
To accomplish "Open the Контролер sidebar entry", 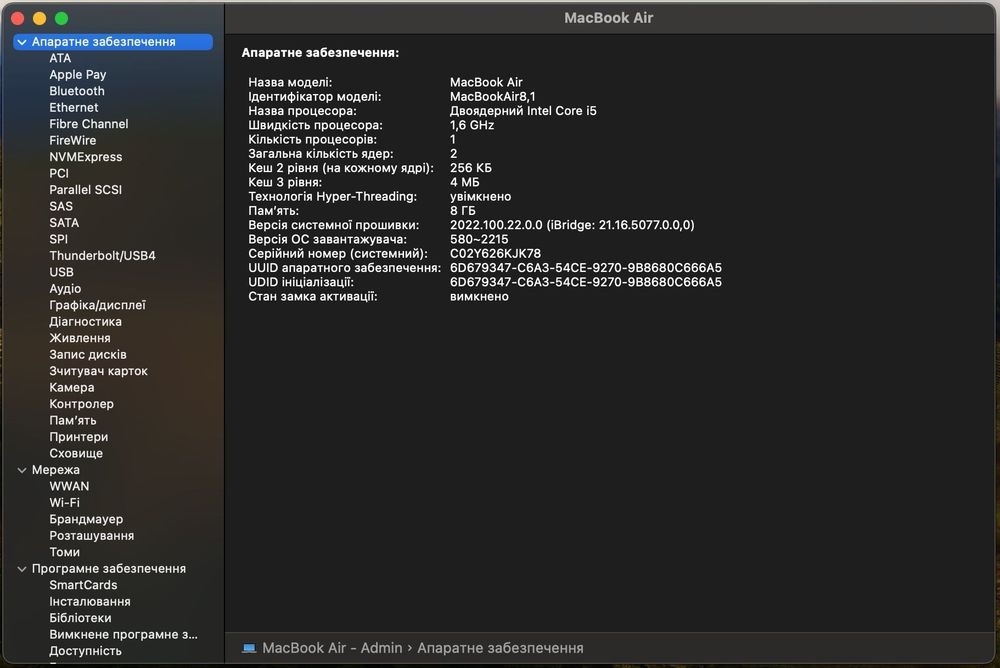I will [x=82, y=404].
